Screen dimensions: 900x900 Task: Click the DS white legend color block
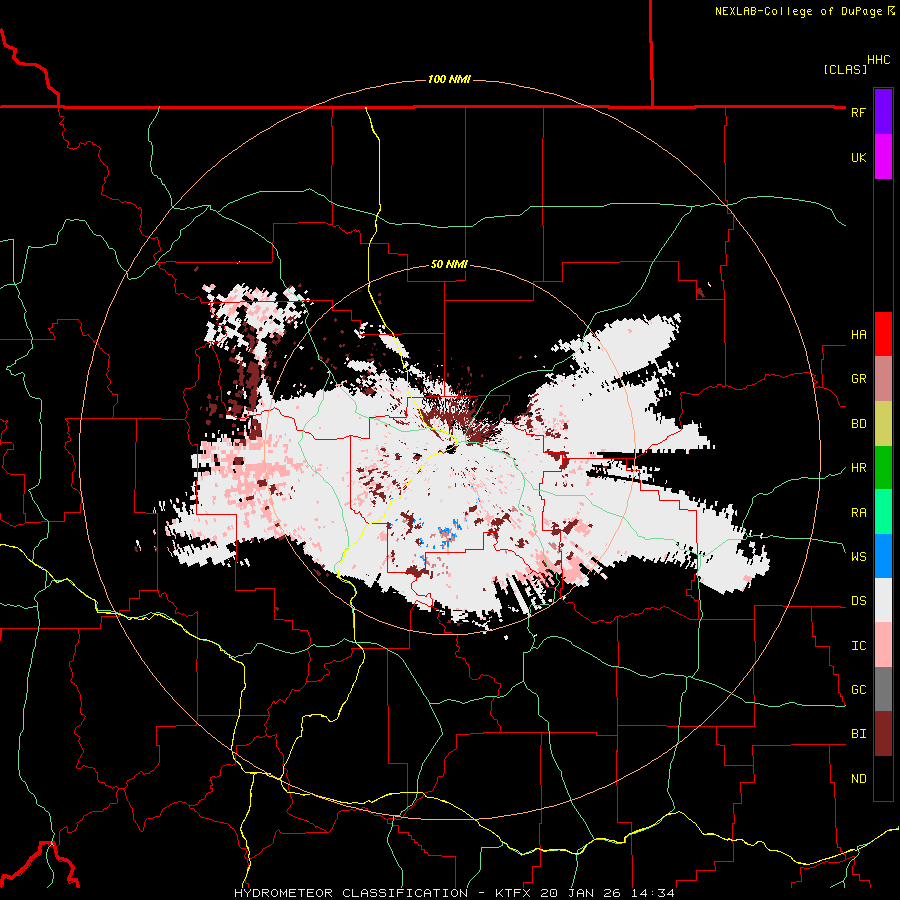pos(883,600)
